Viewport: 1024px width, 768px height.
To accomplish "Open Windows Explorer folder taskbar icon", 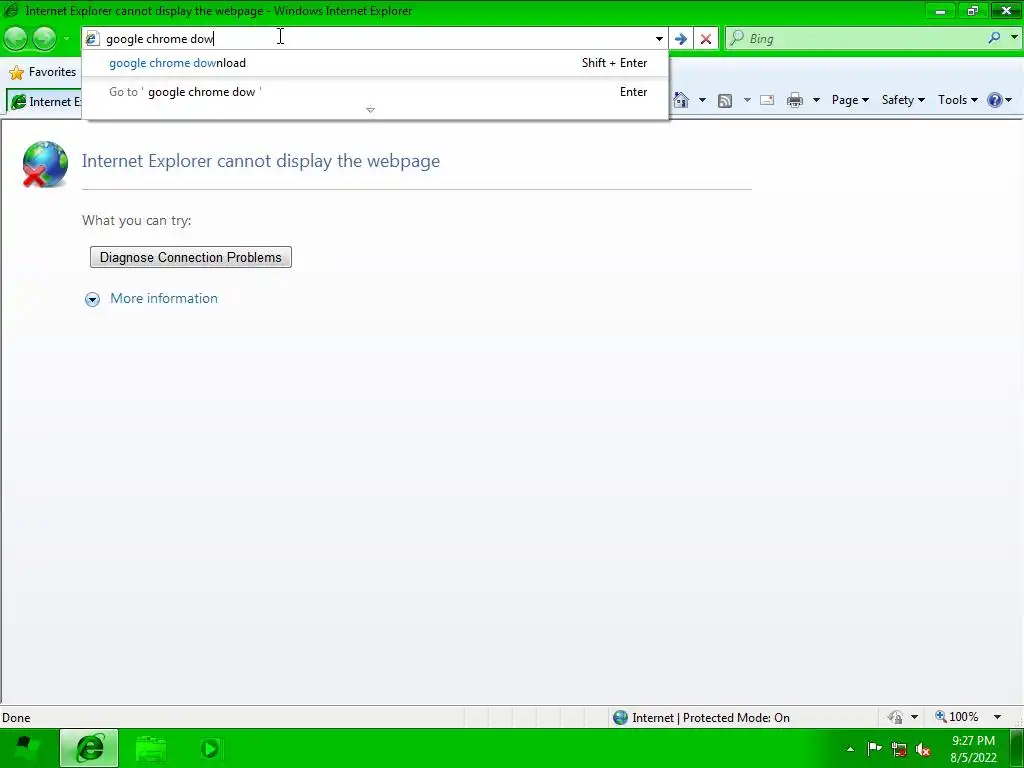I will (x=151, y=748).
